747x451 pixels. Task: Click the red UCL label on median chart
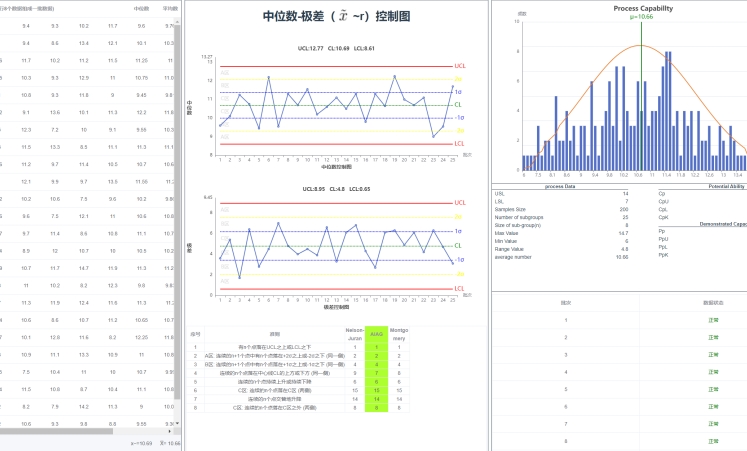click(459, 66)
